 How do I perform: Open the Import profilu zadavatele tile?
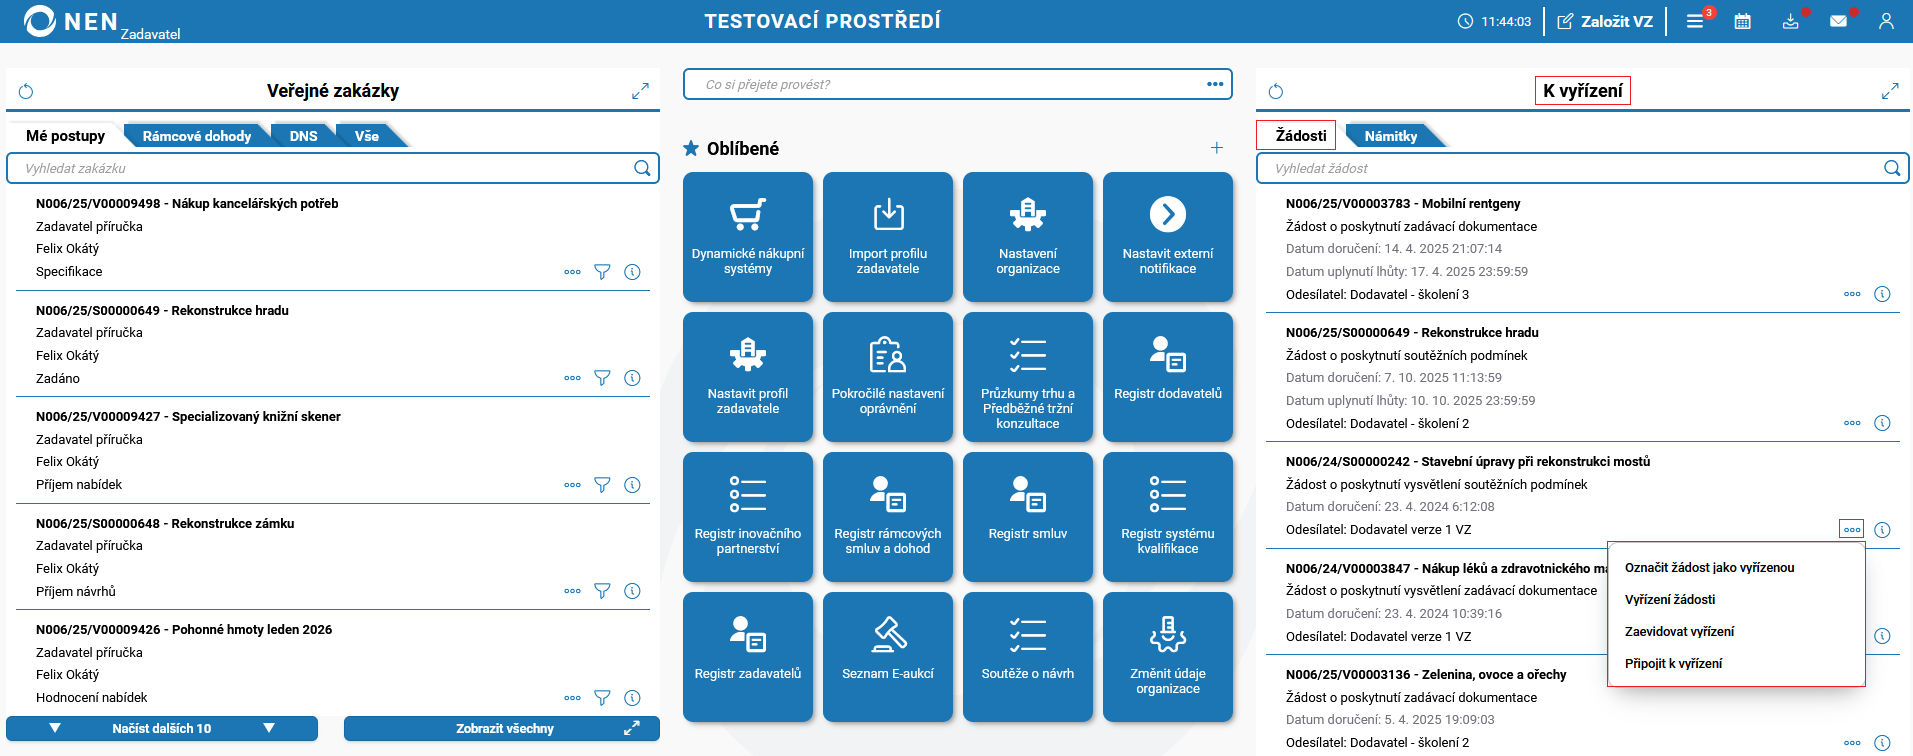click(888, 237)
